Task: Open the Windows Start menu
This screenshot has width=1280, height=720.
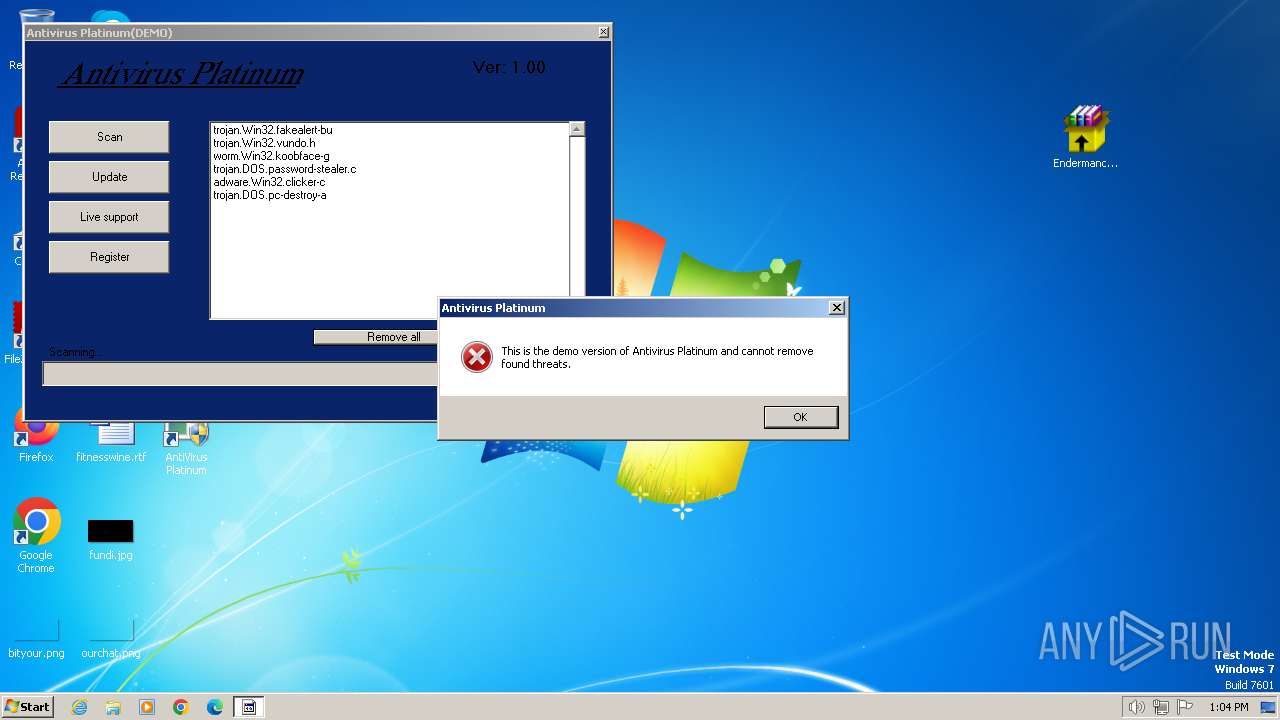Action: 27,706
